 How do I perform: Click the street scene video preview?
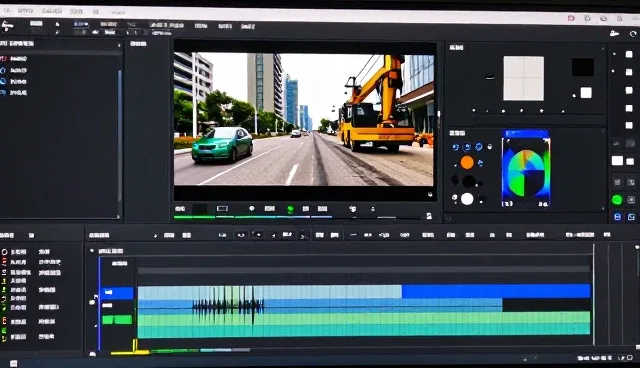click(304, 119)
